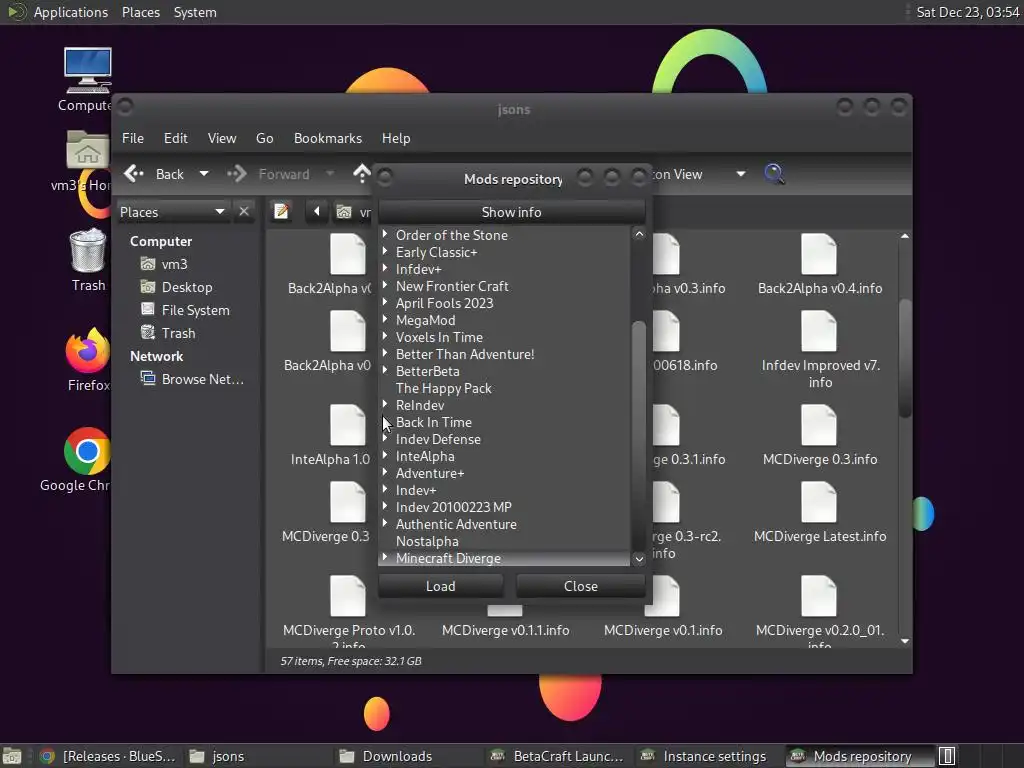Select the MCDiverge 0.3.info file icon

coord(819,425)
